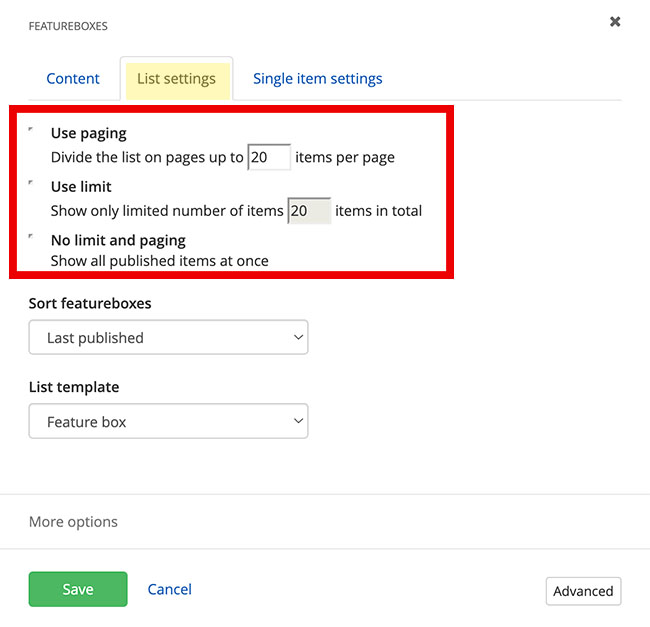Click the items per page number field

pyautogui.click(x=269, y=157)
